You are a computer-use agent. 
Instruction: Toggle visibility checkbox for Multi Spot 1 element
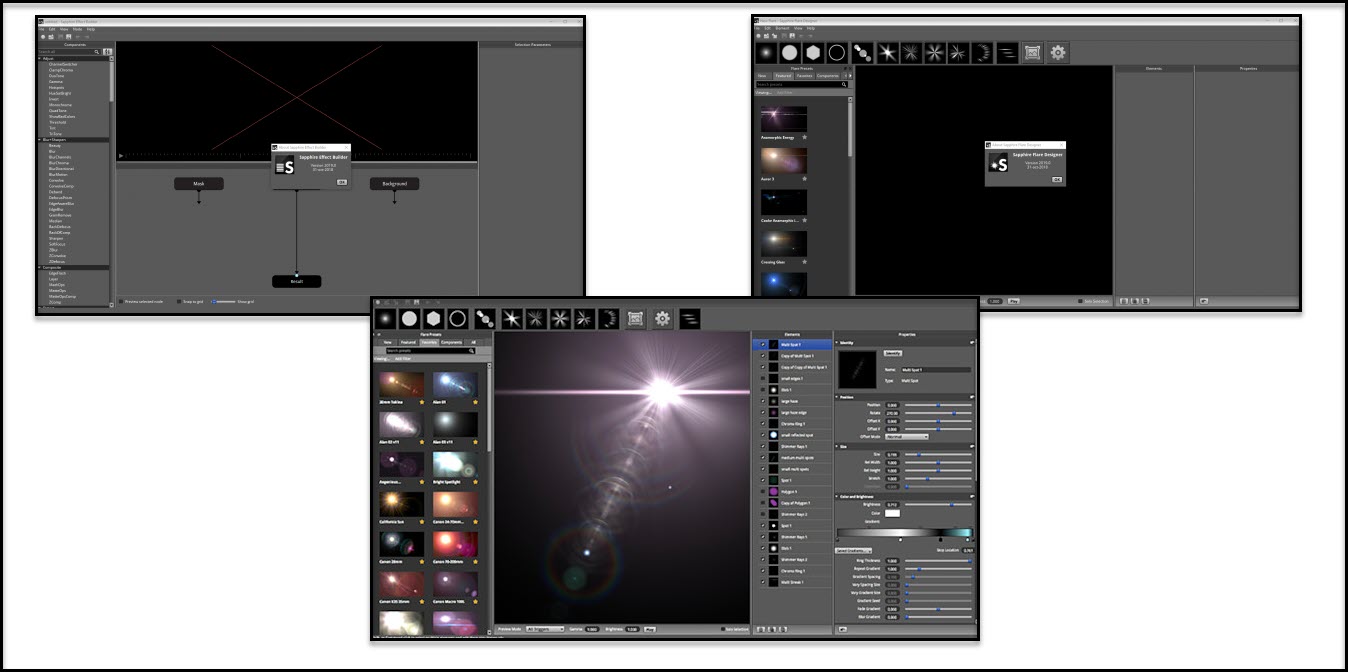click(x=762, y=344)
